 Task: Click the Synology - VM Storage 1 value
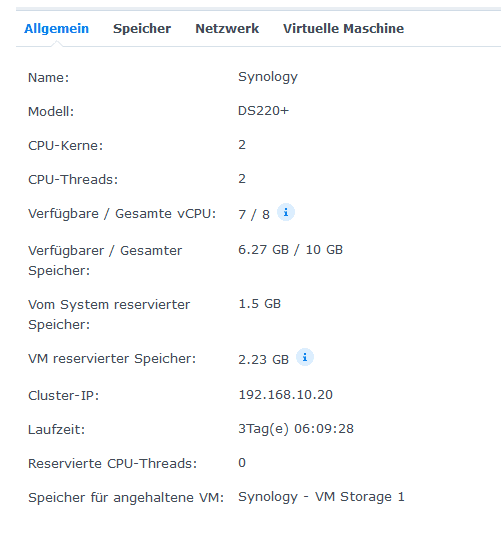(321, 497)
